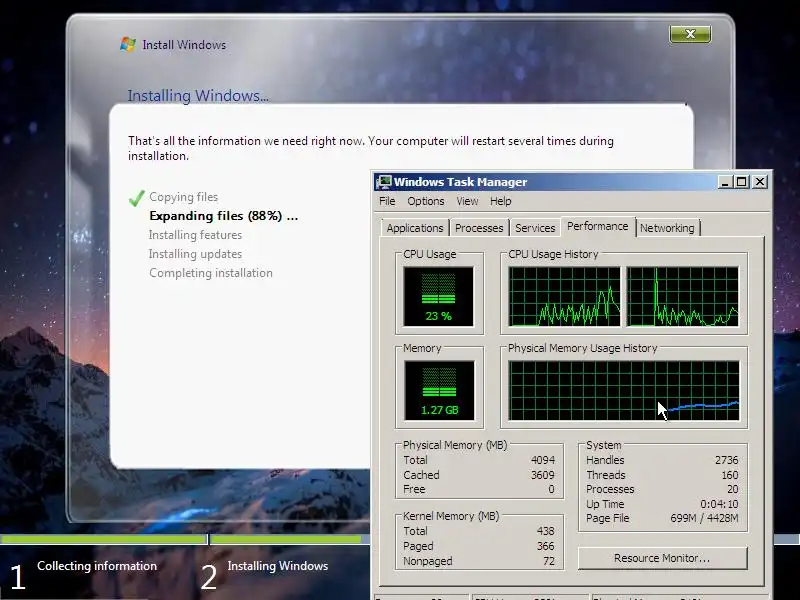Close the Install Windows dialog
Viewport: 800px width, 600px height.
tap(690, 34)
